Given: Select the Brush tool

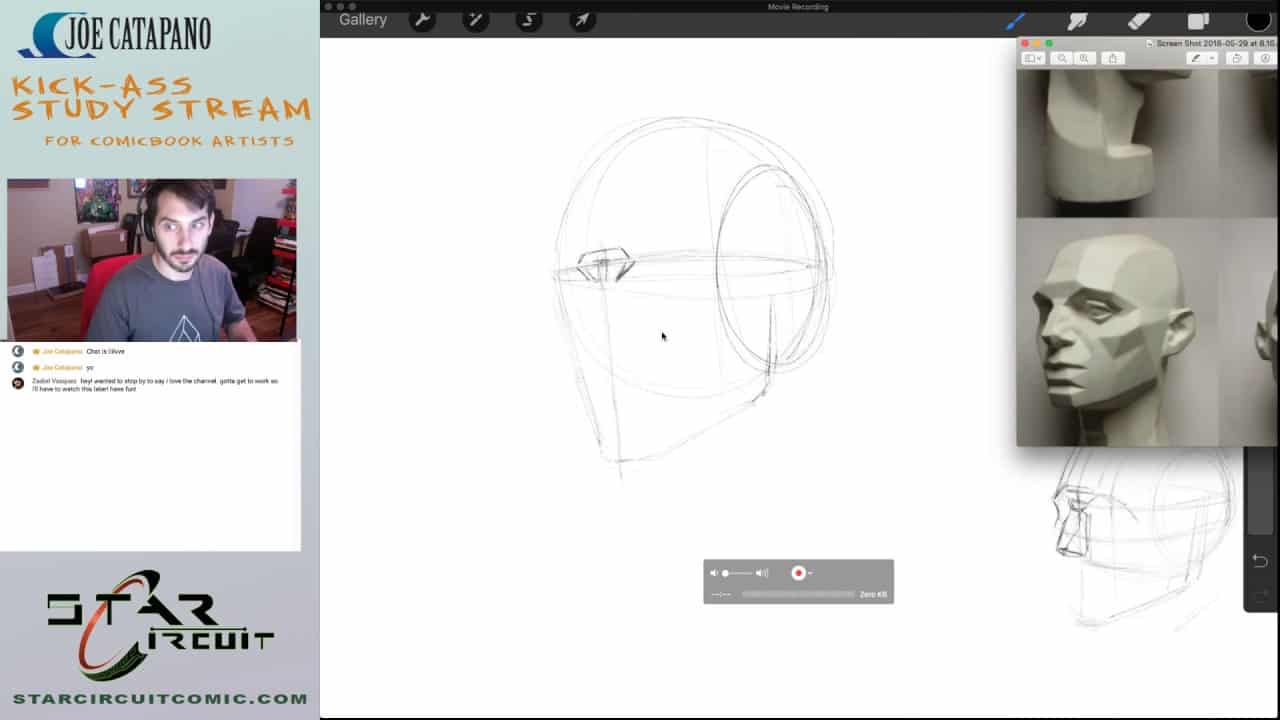Looking at the screenshot, I should [1015, 21].
